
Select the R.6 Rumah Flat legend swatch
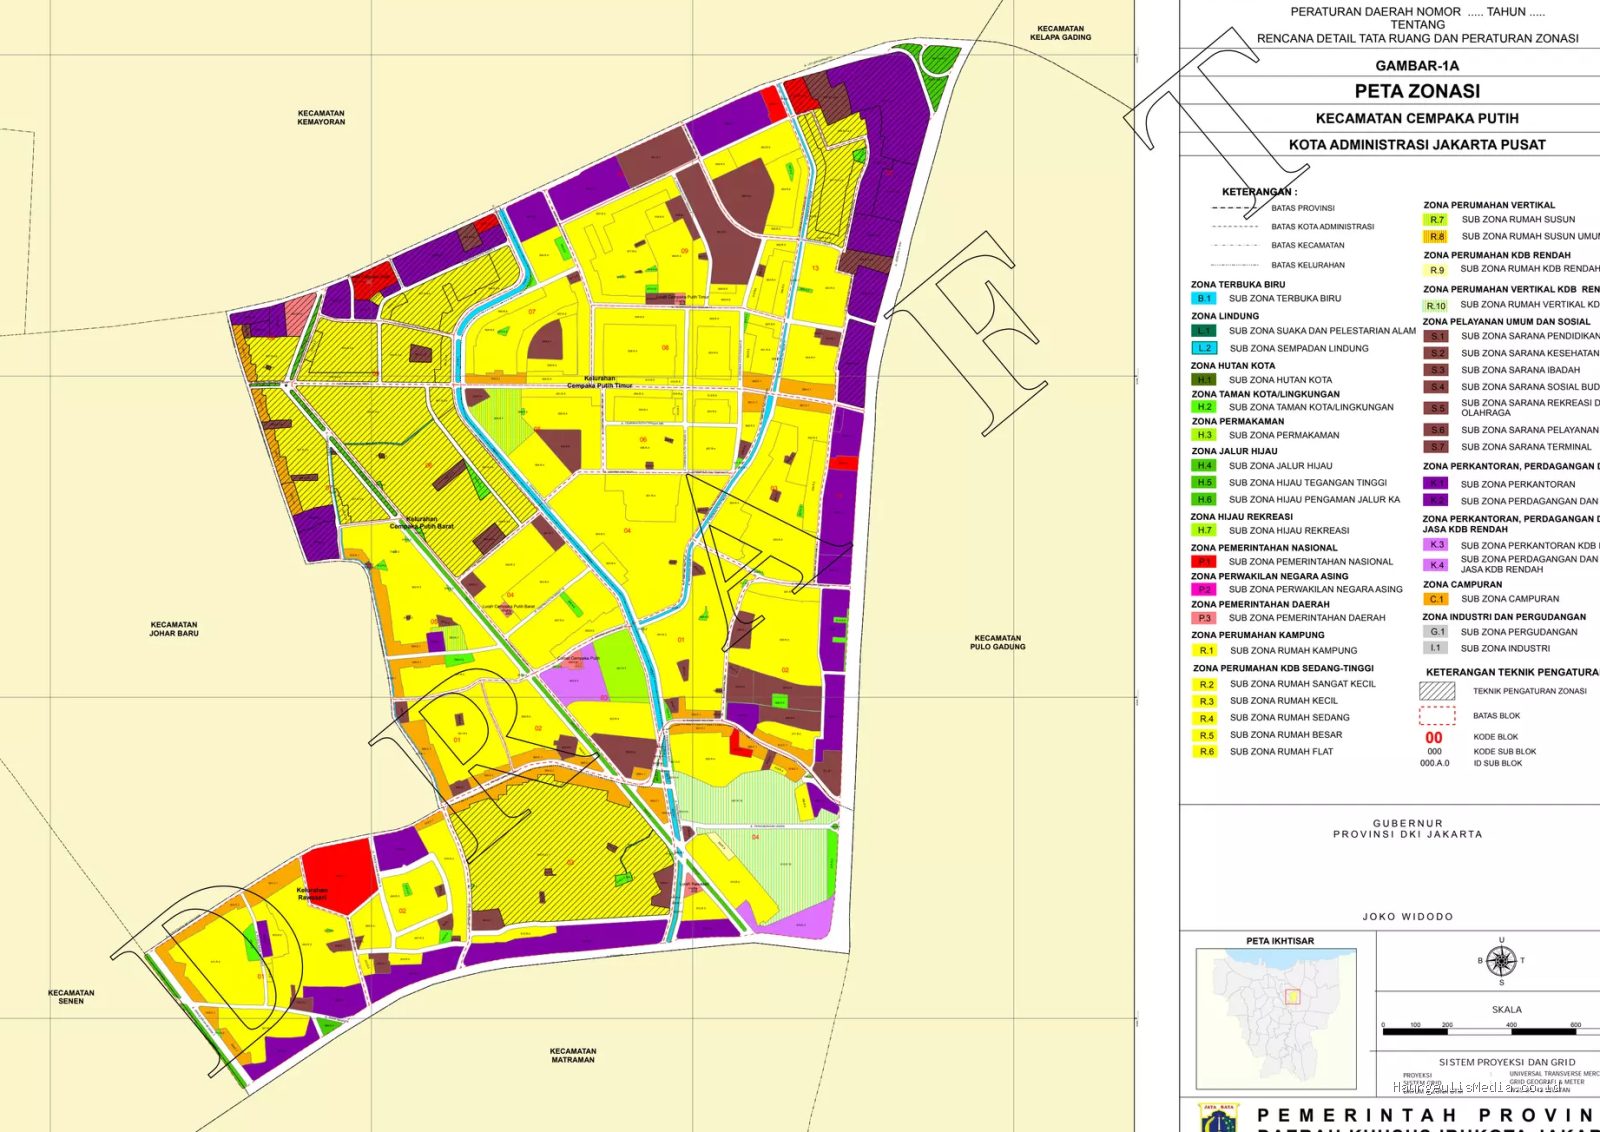[x=1206, y=752]
